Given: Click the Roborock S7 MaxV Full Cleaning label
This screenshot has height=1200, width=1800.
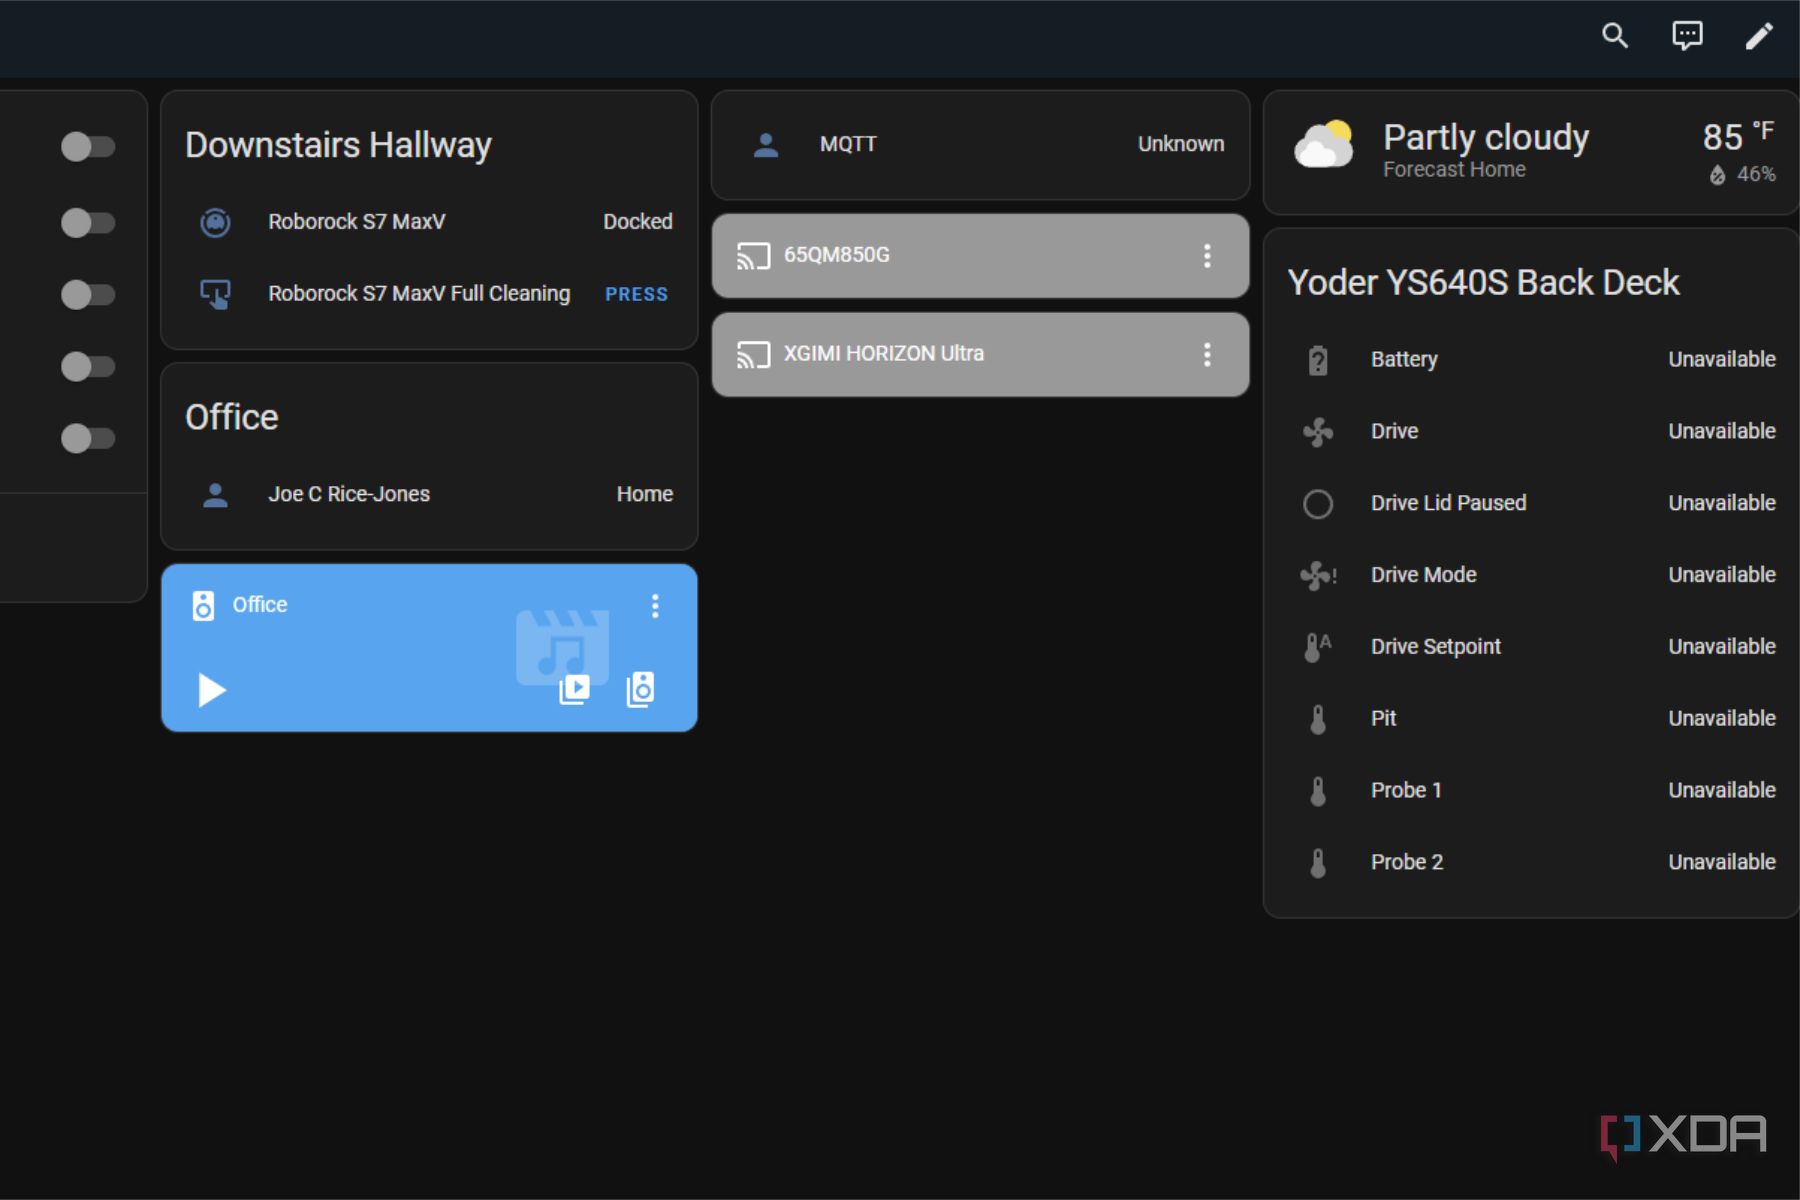Looking at the screenshot, I should pos(419,294).
